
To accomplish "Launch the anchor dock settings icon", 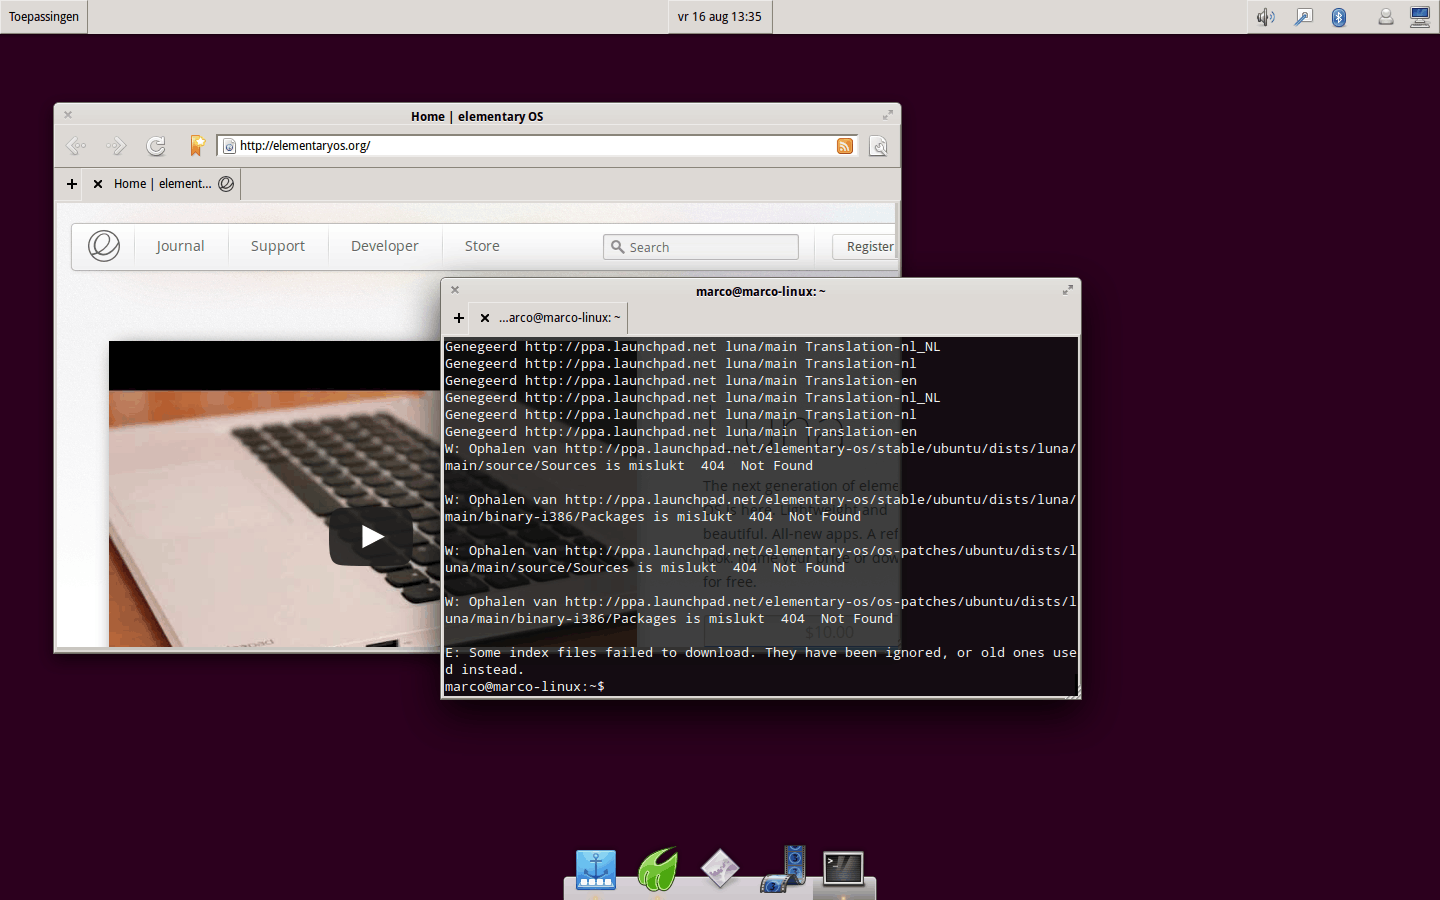I will tap(596, 870).
